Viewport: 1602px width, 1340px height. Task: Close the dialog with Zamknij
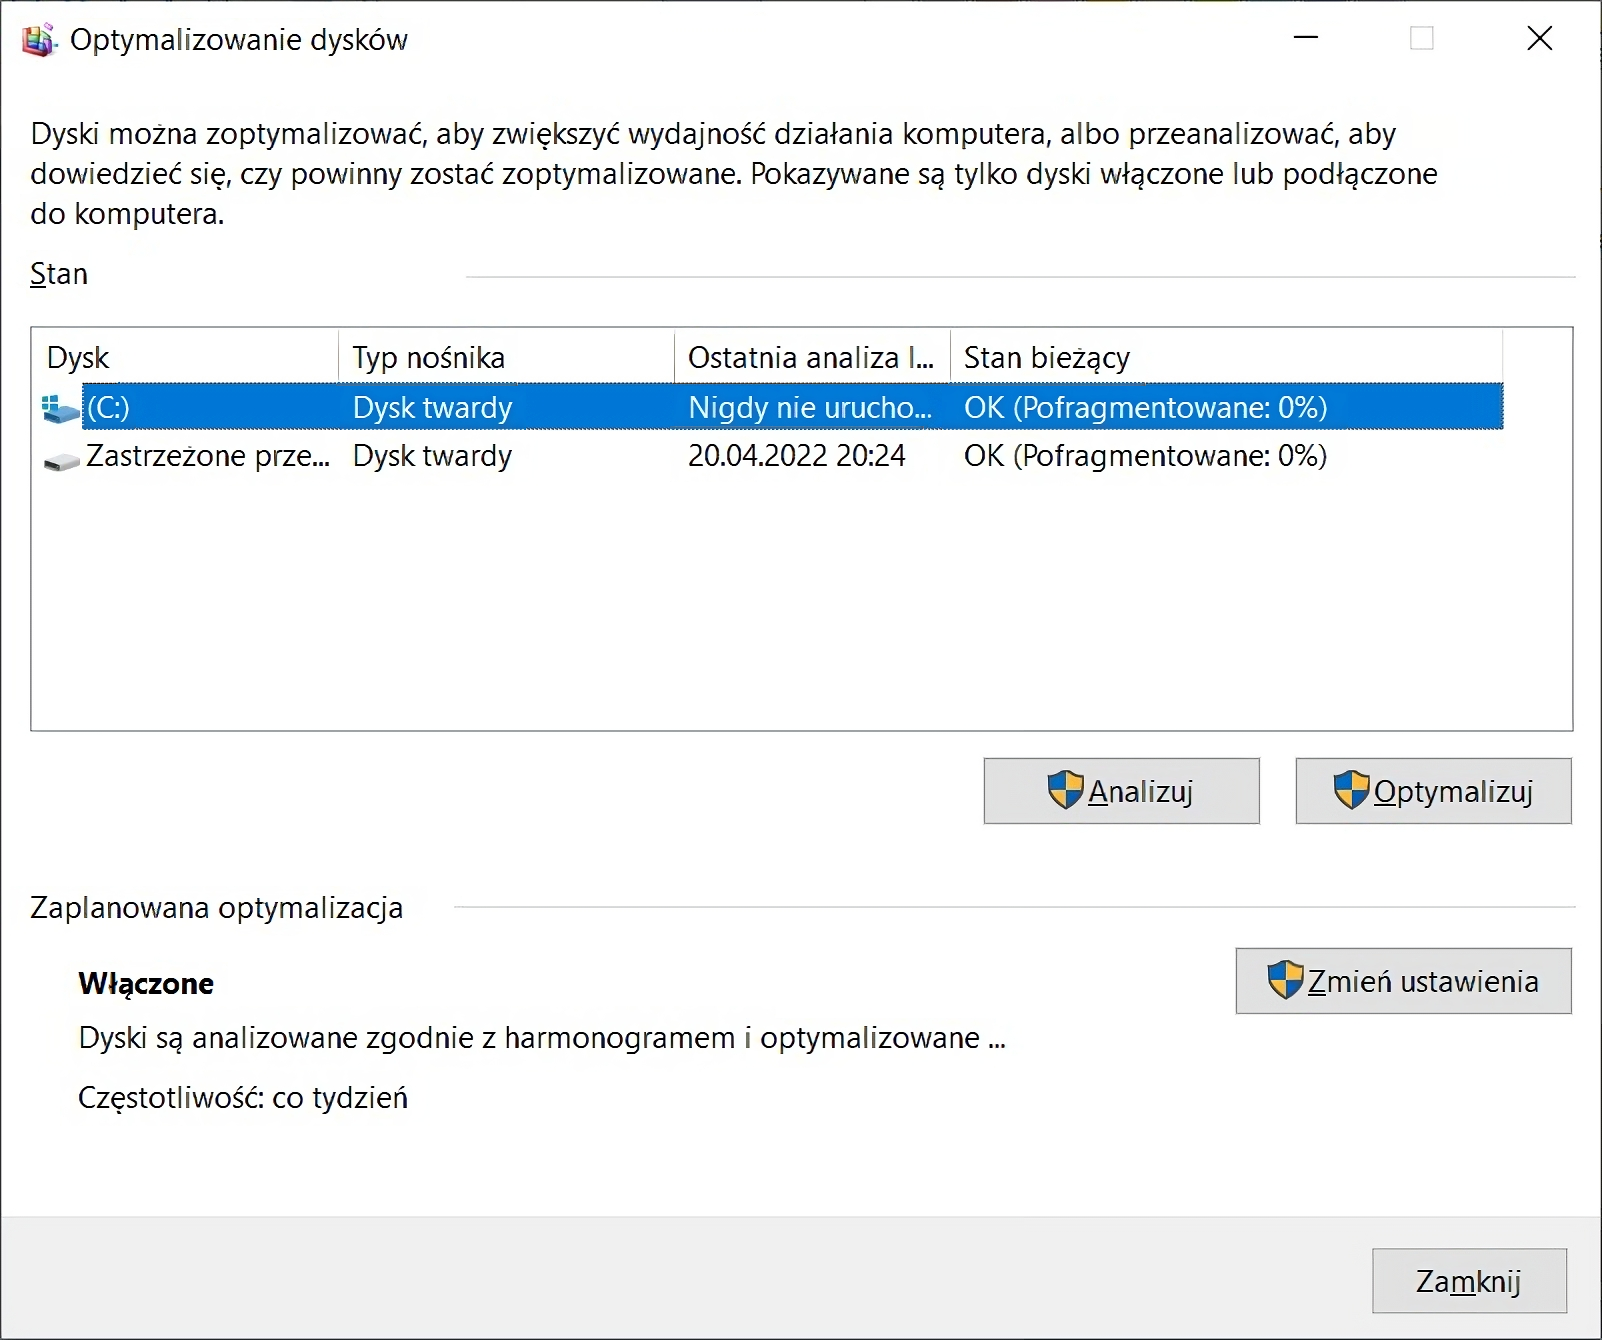(x=1469, y=1281)
